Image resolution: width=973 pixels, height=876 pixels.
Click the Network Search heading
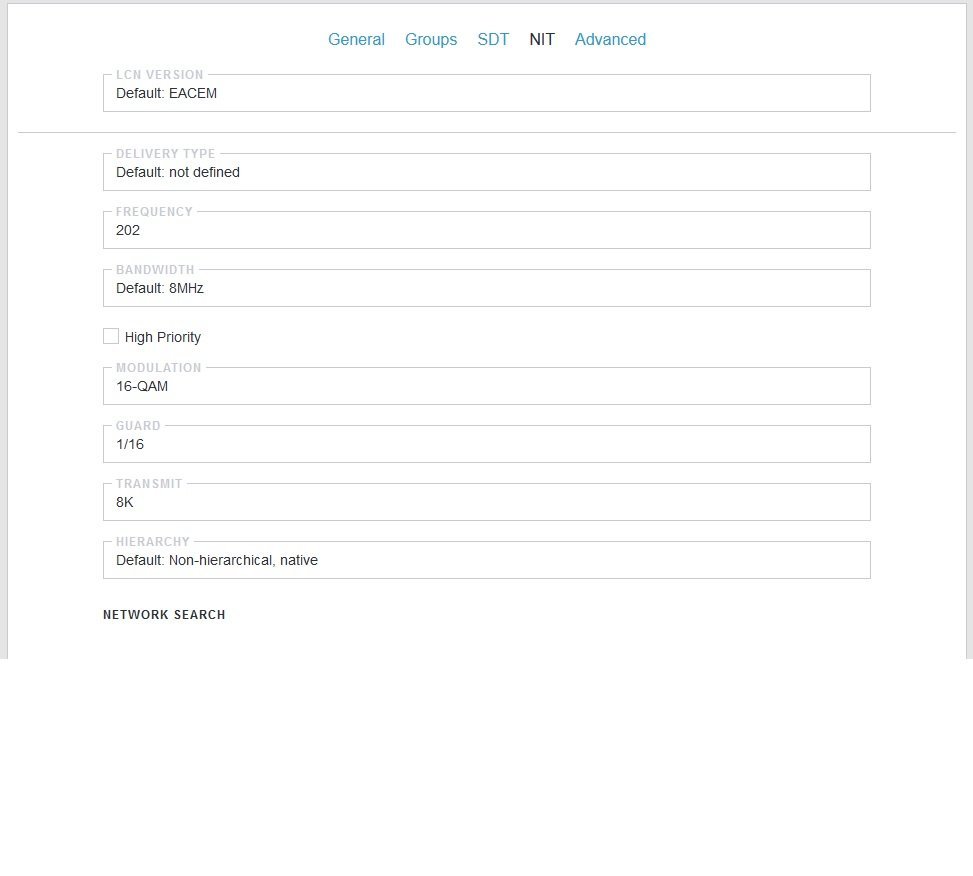tap(164, 615)
